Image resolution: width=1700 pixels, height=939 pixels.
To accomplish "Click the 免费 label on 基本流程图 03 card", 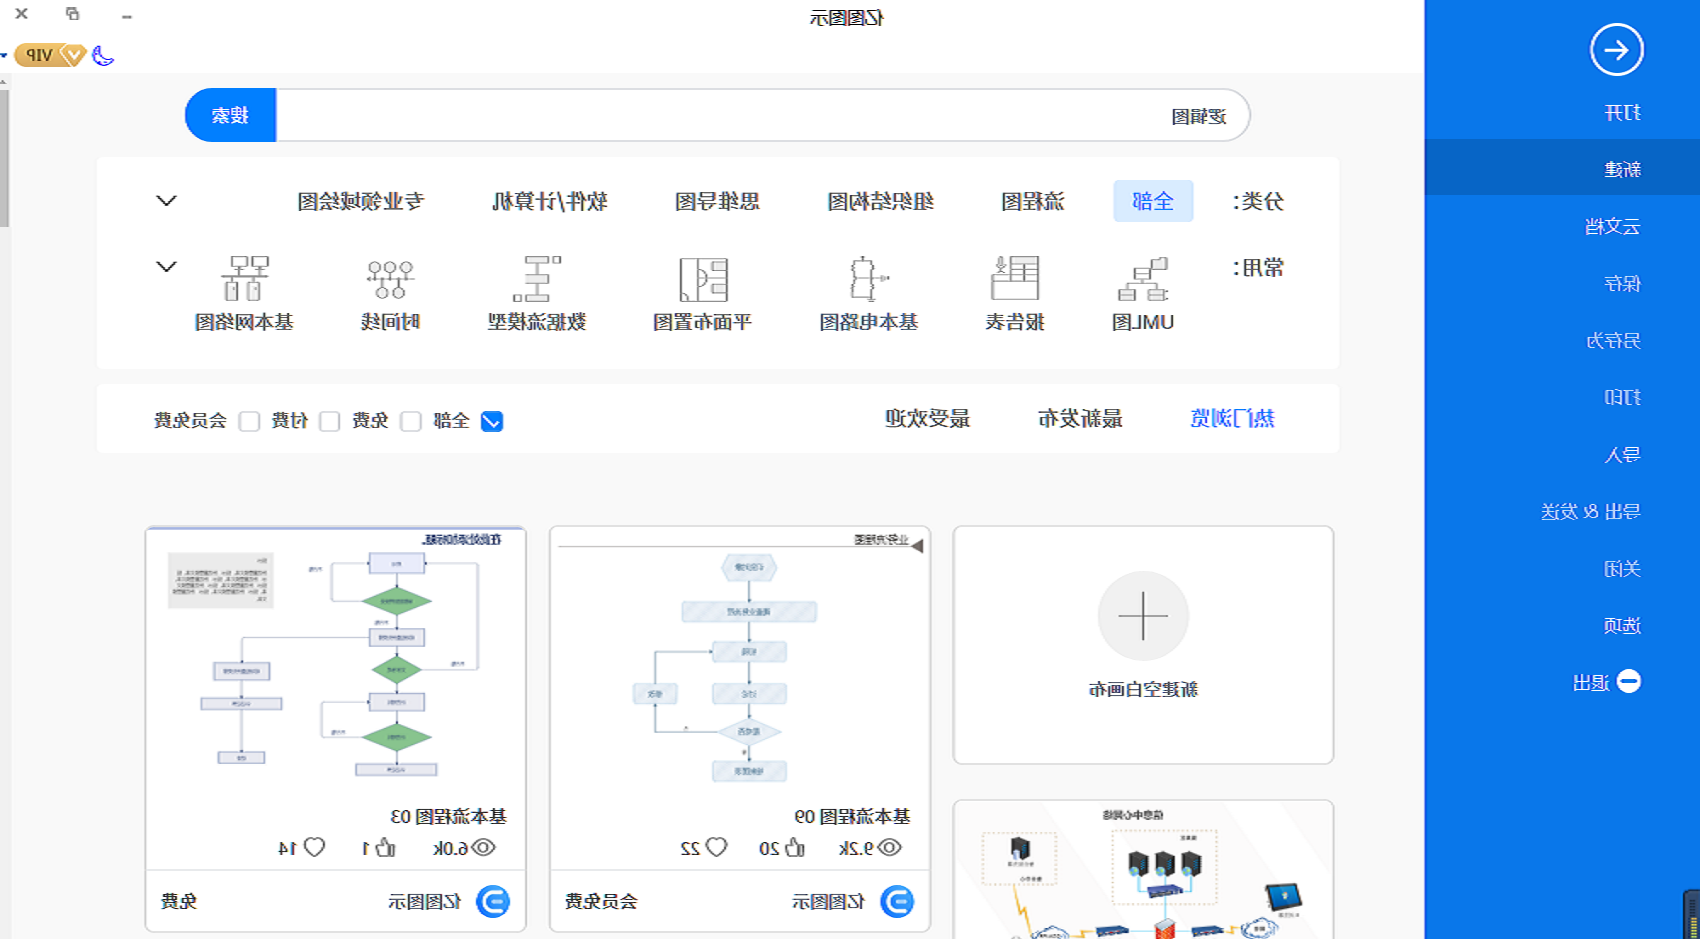I will point(179,902).
